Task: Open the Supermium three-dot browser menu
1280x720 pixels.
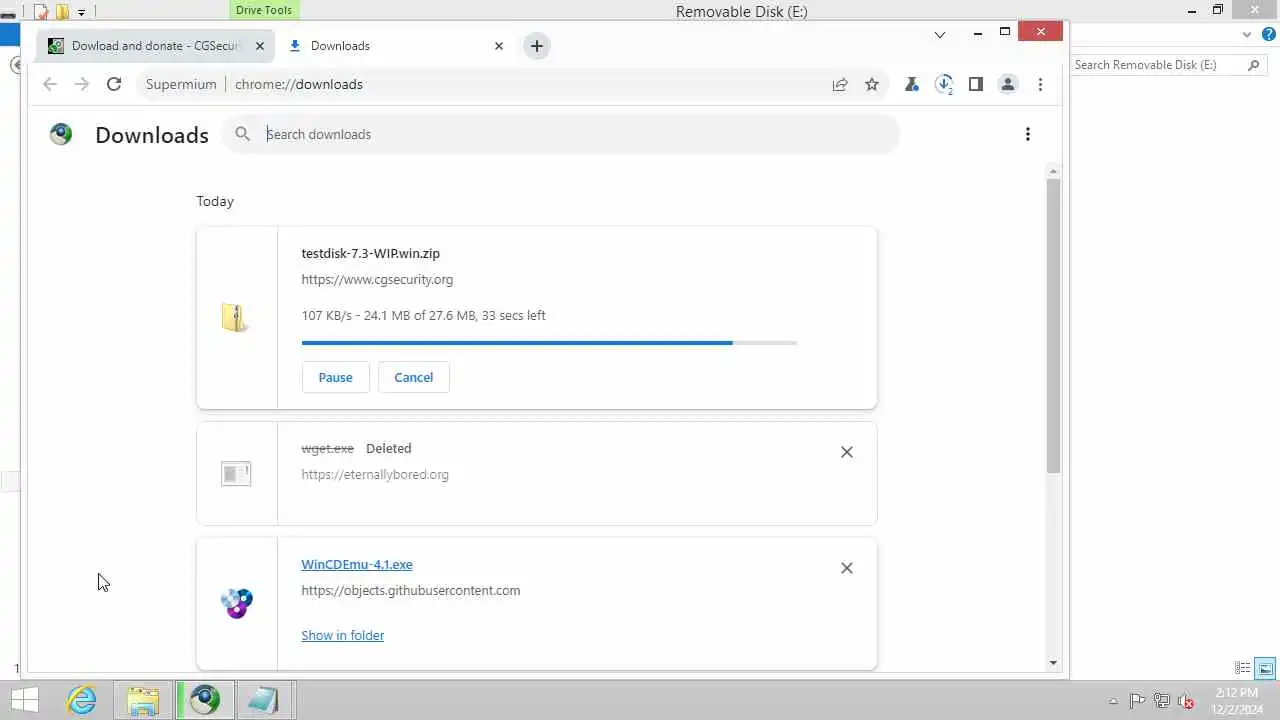Action: click(x=1040, y=84)
